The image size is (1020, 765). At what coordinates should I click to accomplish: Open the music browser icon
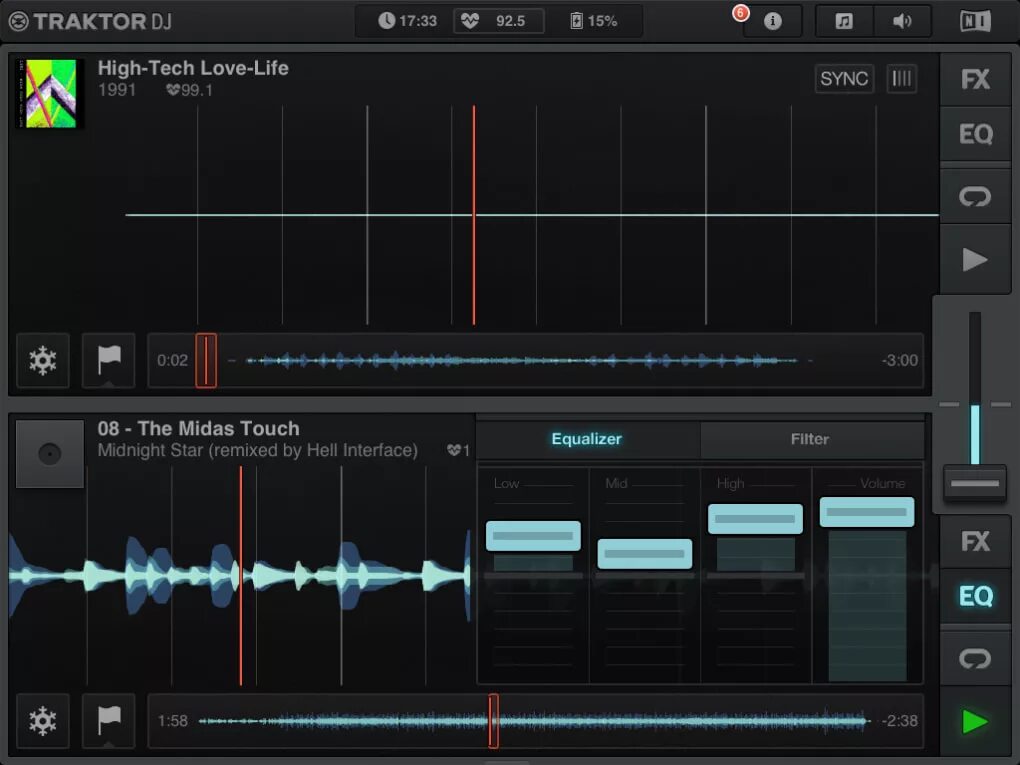[844, 21]
